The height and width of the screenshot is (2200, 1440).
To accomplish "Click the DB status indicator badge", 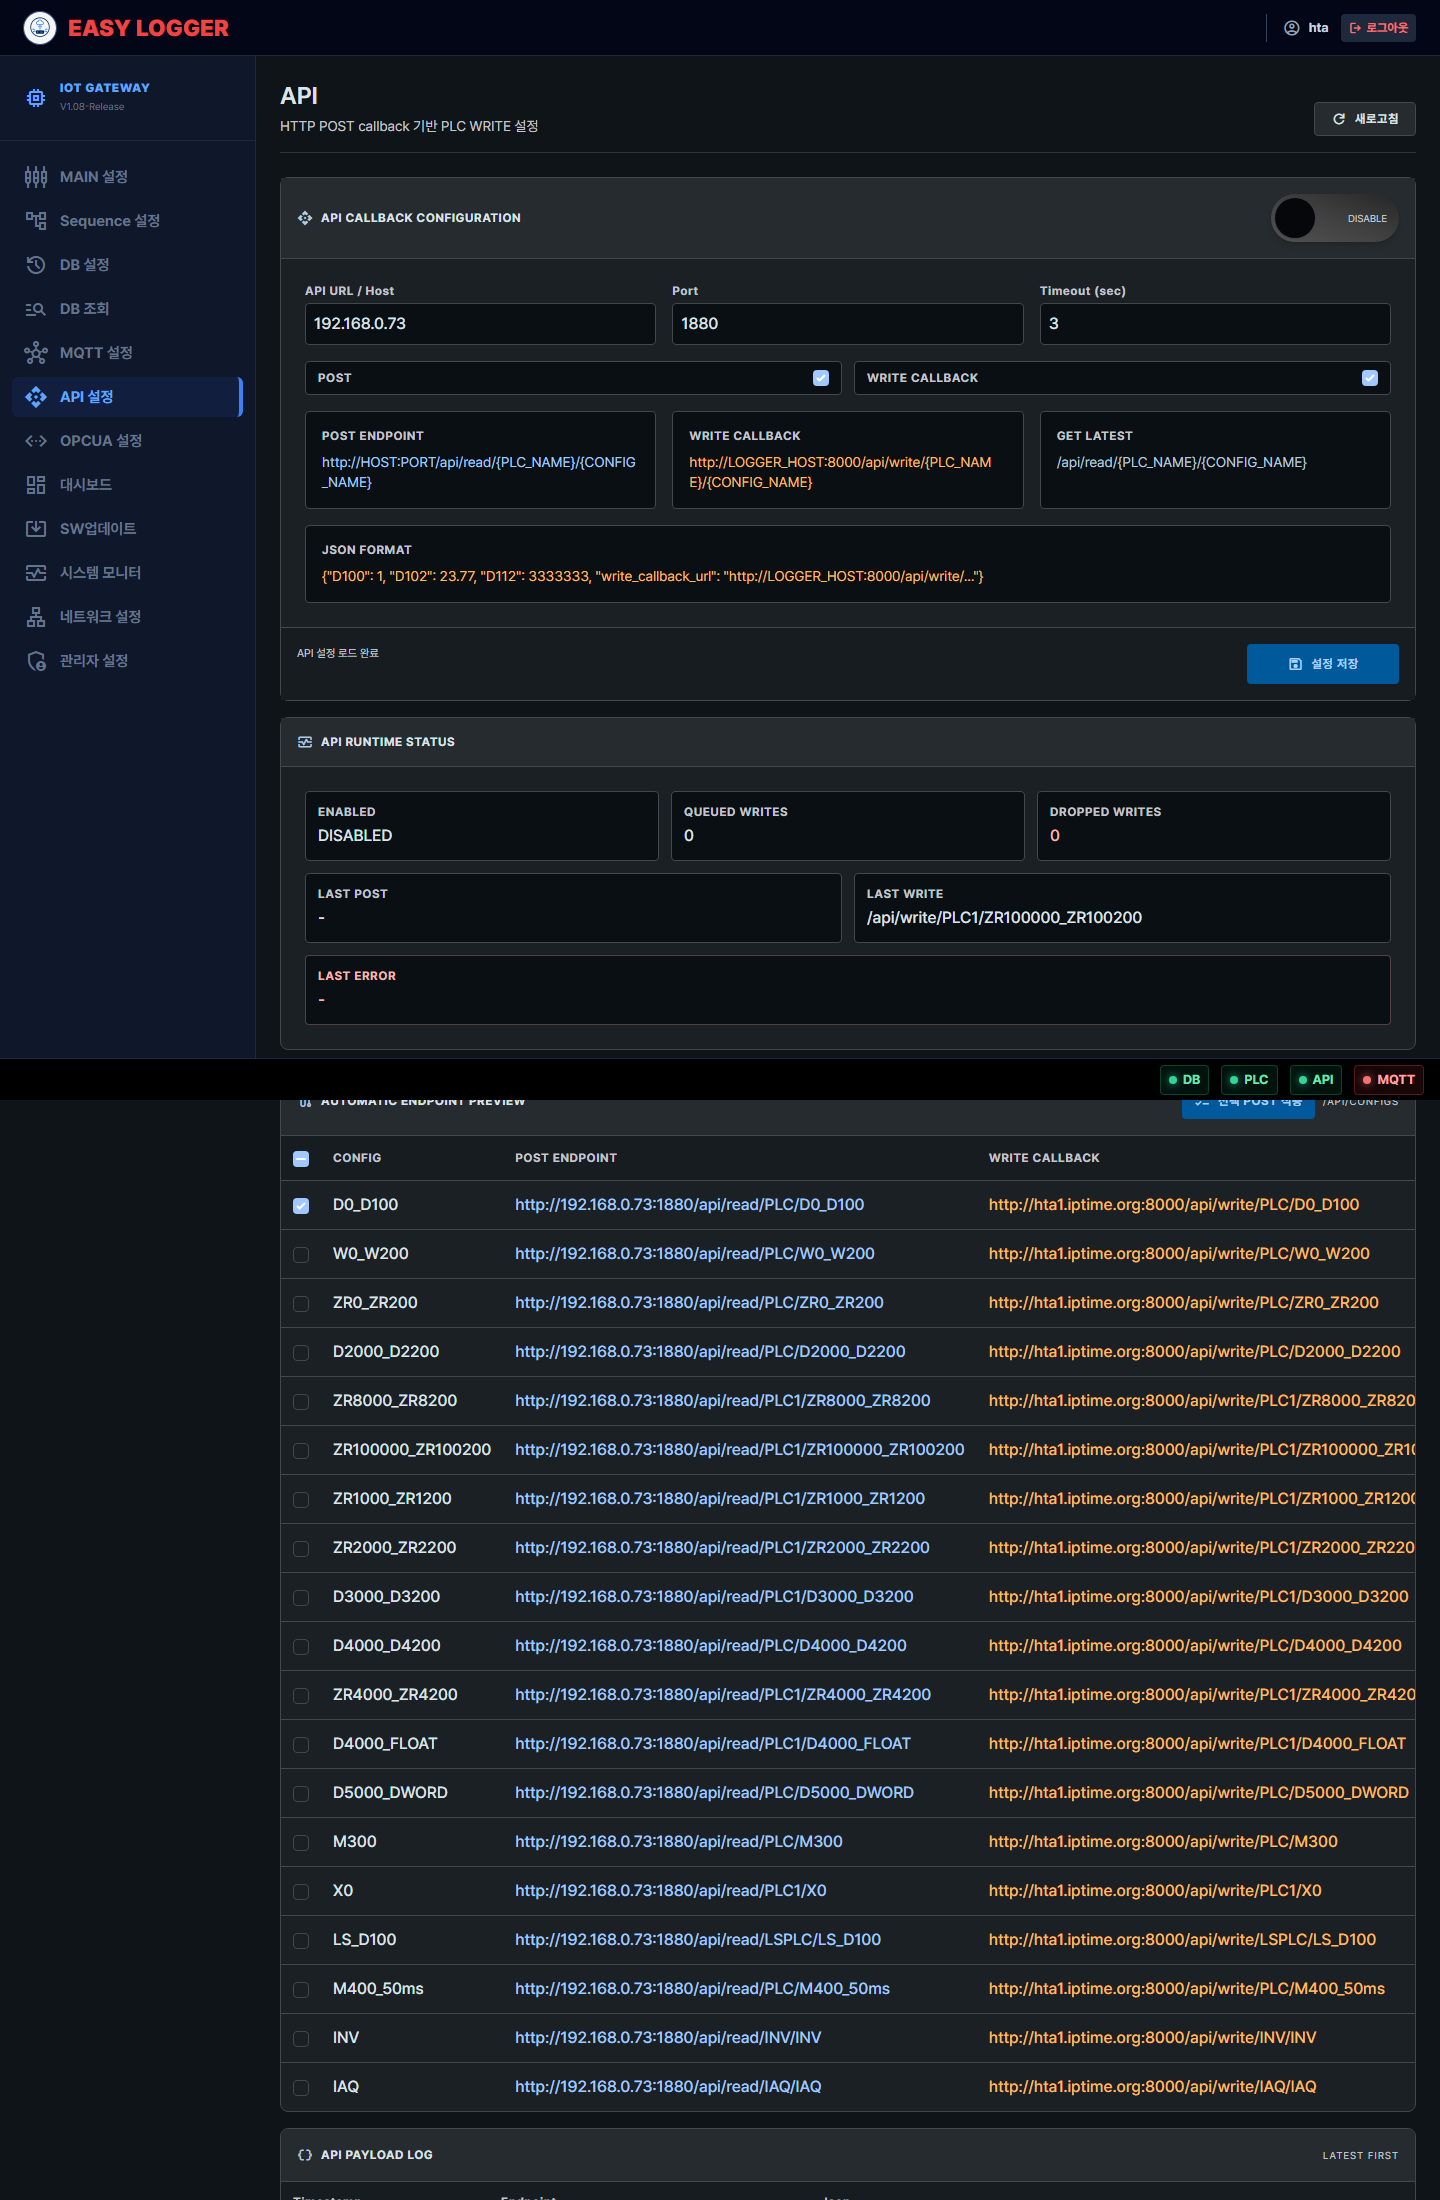I will point(1184,1080).
